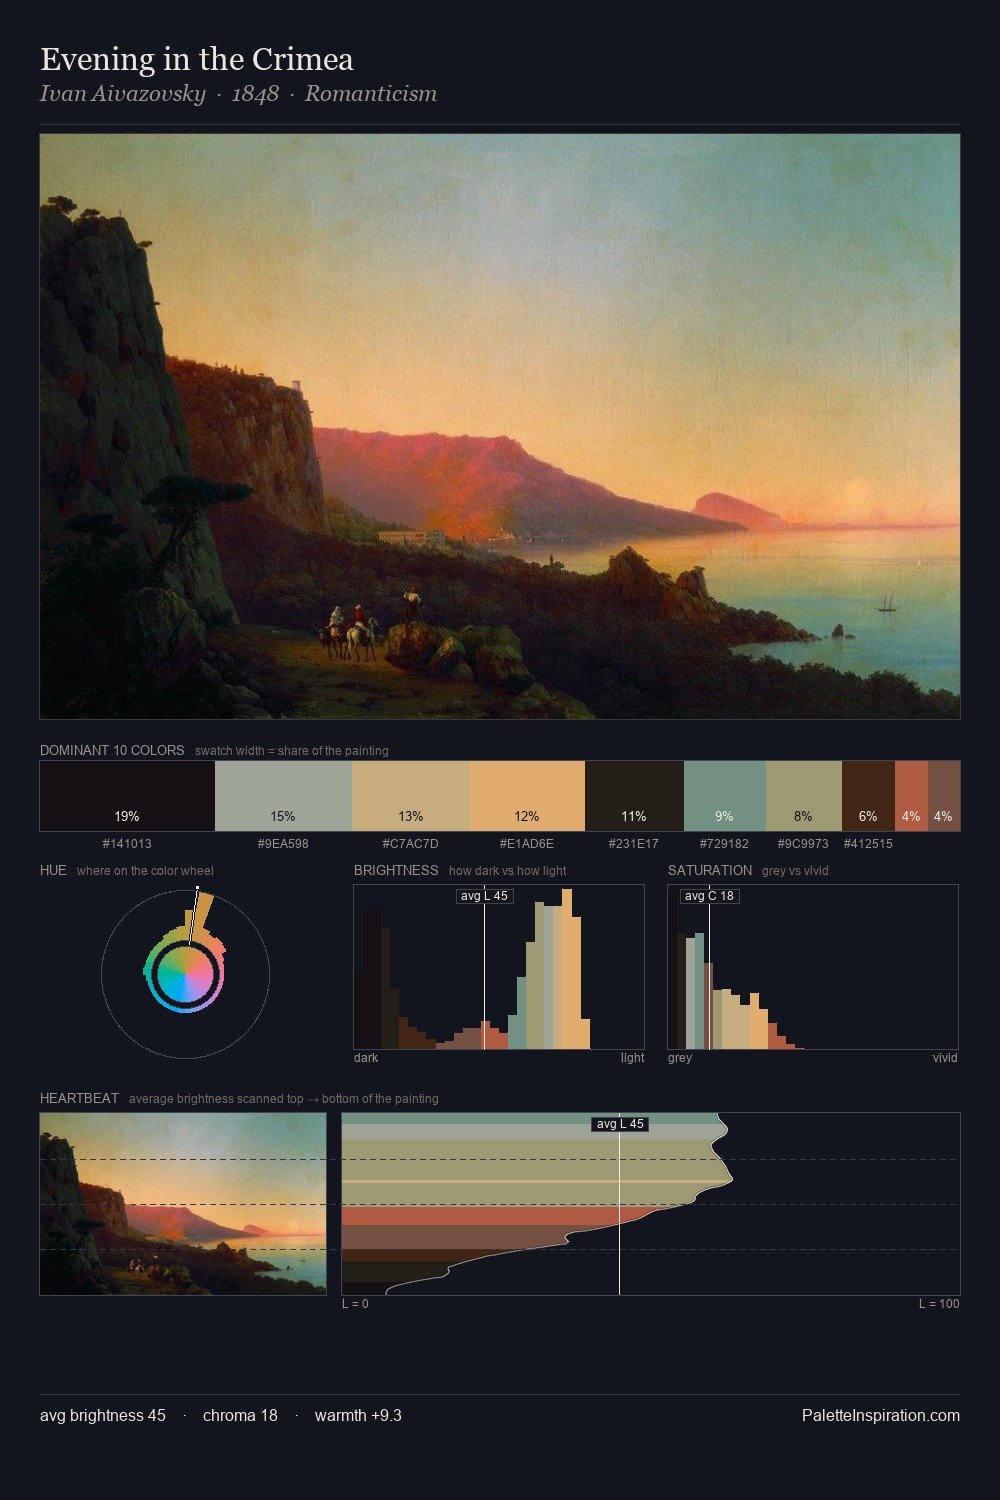Click hex label #E1AD6E

527,844
